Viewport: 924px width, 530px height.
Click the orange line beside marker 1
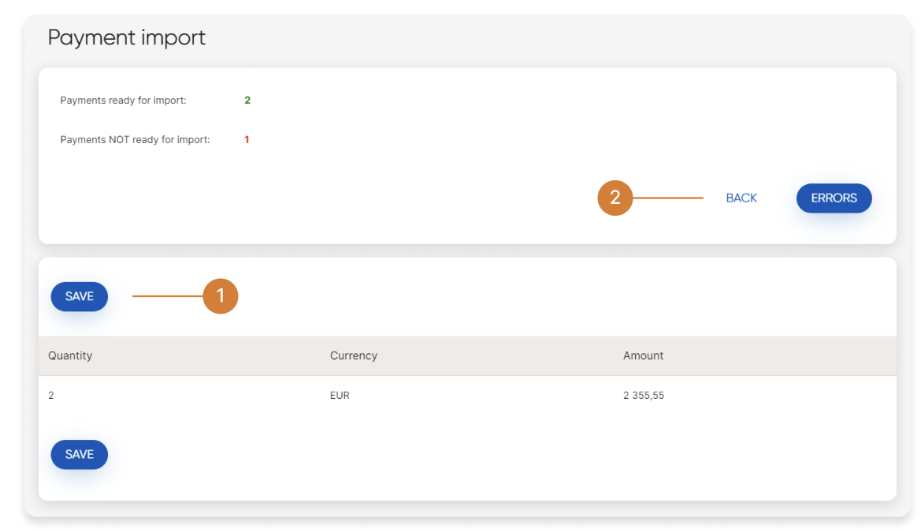[x=167, y=296]
